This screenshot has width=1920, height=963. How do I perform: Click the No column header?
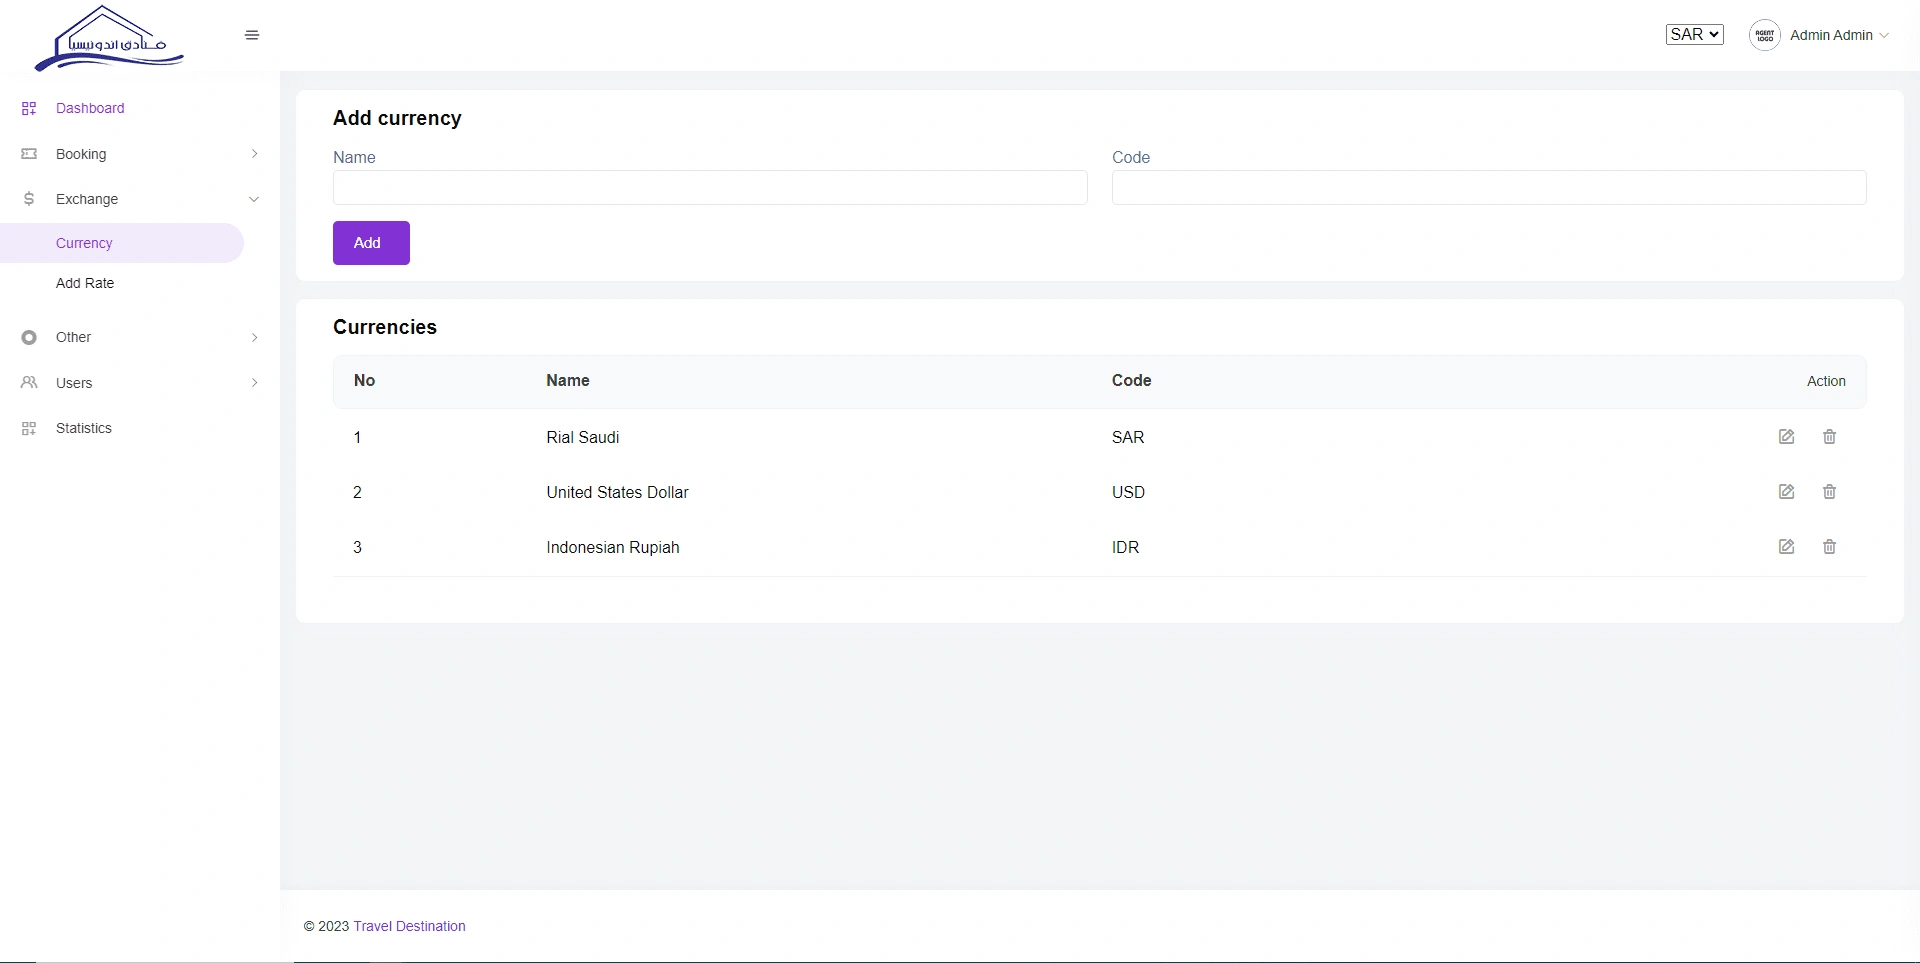364,380
